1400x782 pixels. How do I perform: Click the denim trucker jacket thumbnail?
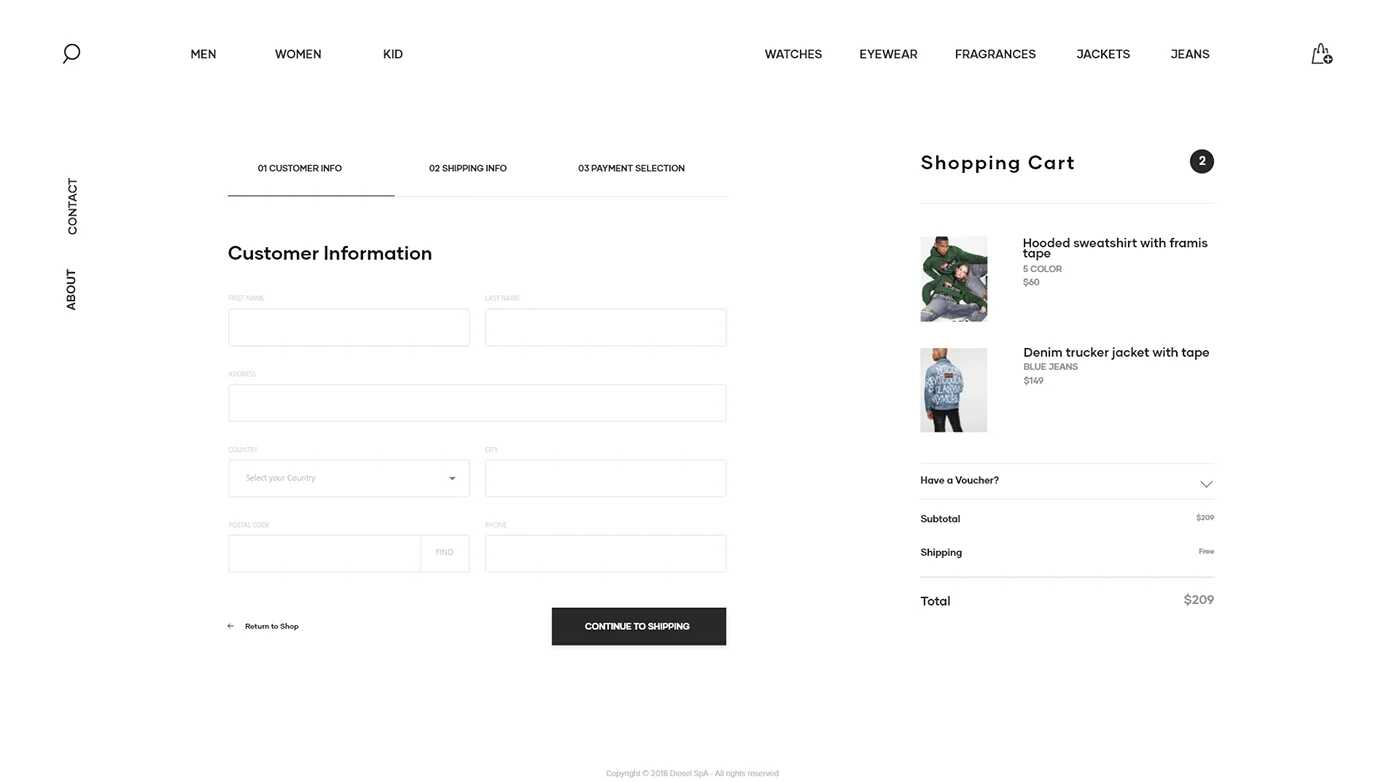point(953,390)
